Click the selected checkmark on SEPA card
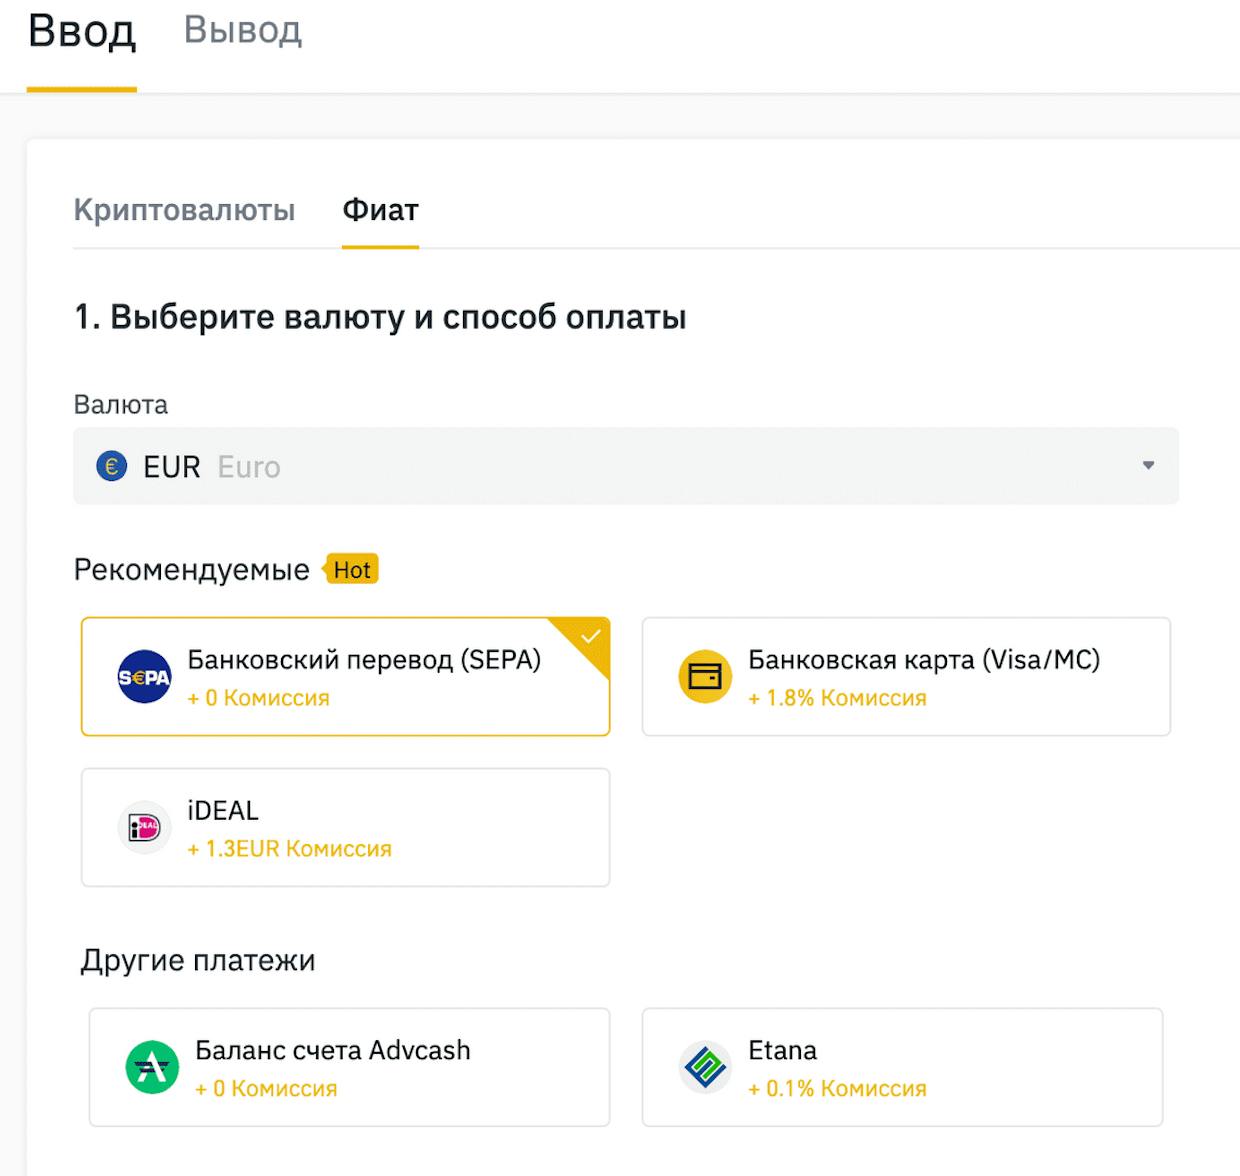The height and width of the screenshot is (1176, 1240). [590, 636]
